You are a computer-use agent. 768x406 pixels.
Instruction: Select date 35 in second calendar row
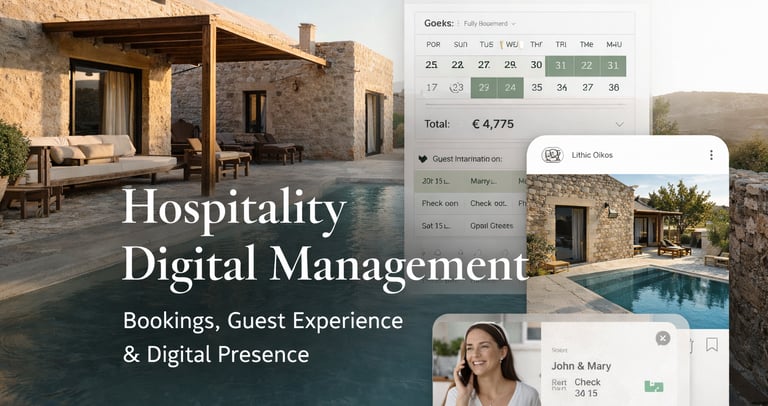pyautogui.click(x=537, y=88)
